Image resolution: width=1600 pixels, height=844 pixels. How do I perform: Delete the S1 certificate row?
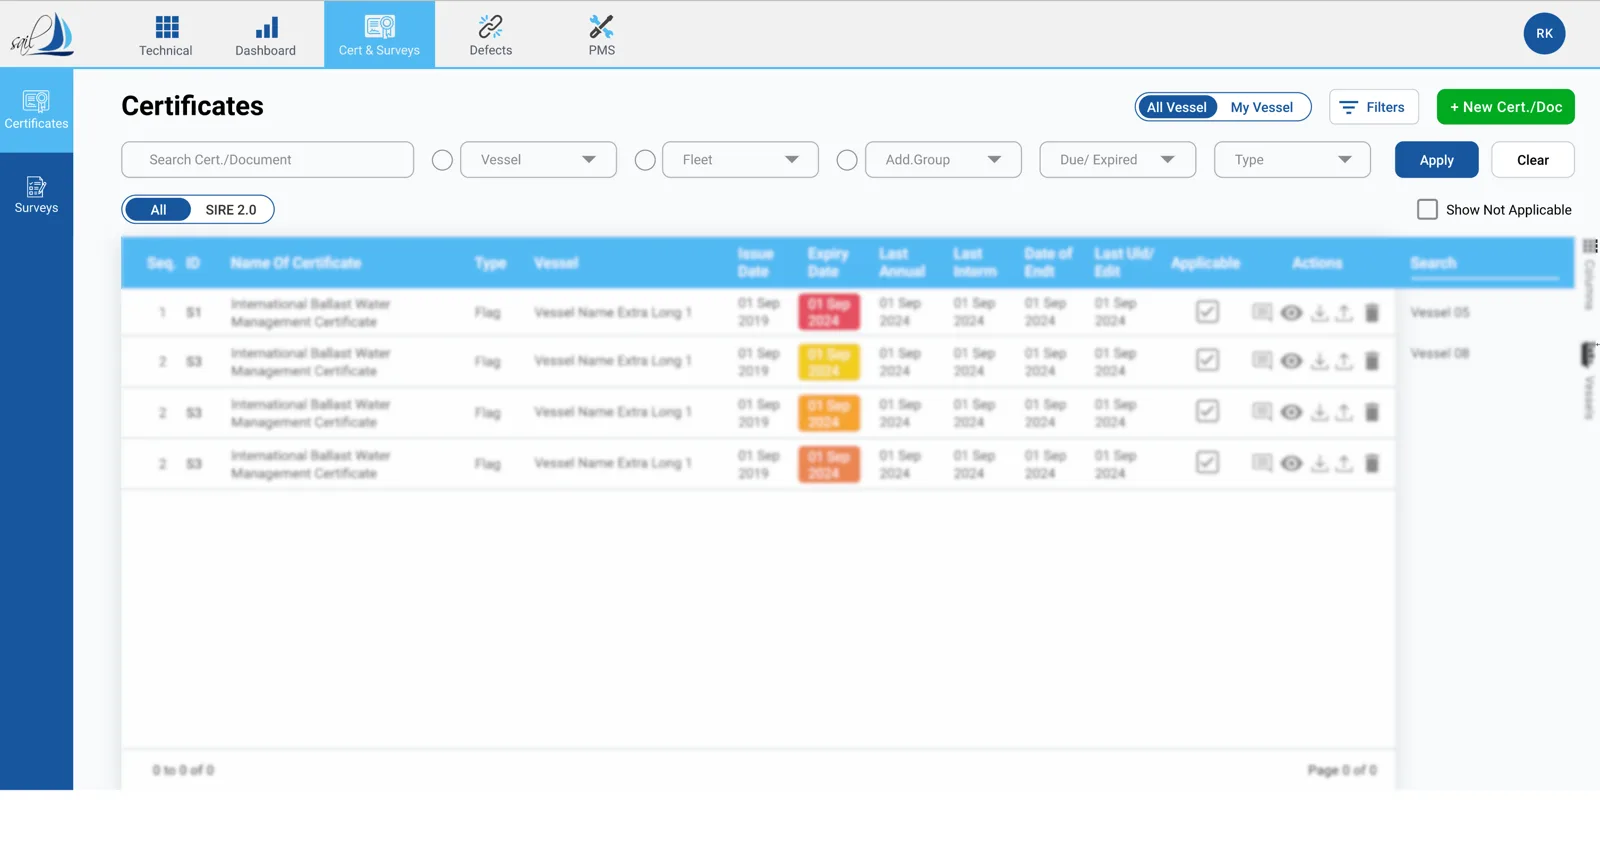pos(1372,313)
